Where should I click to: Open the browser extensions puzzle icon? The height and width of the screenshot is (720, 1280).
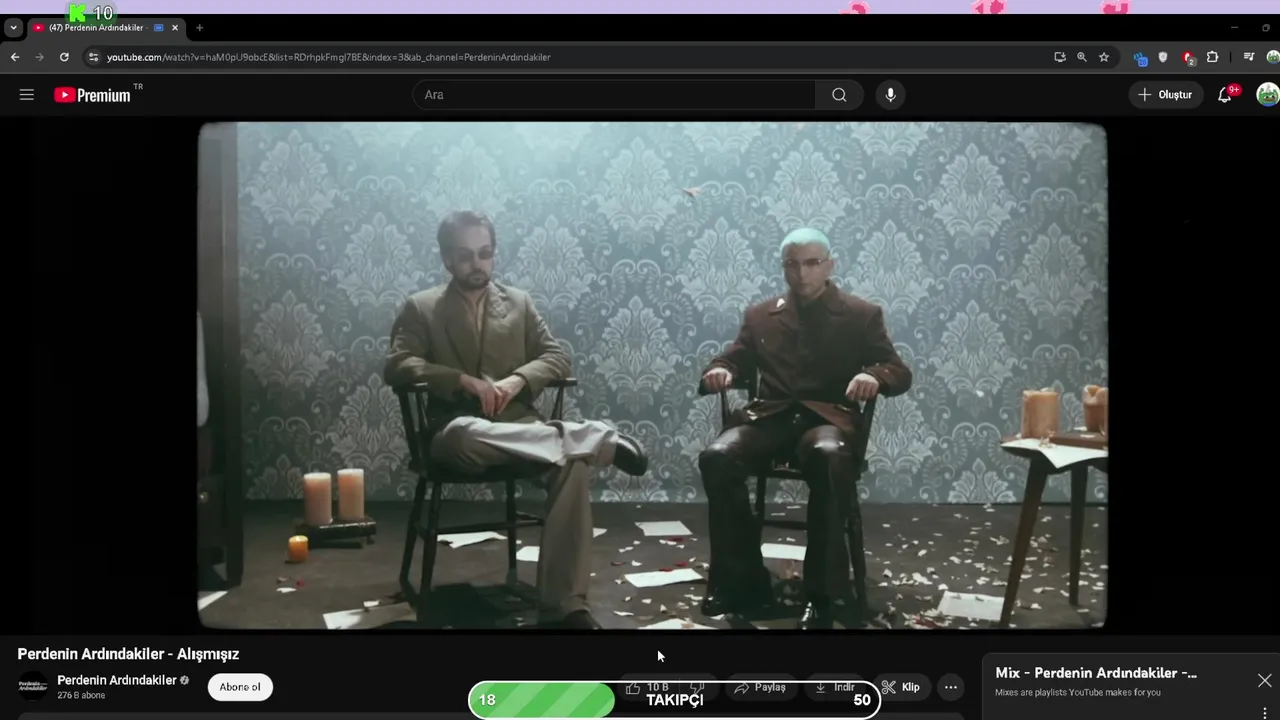tap(1212, 57)
